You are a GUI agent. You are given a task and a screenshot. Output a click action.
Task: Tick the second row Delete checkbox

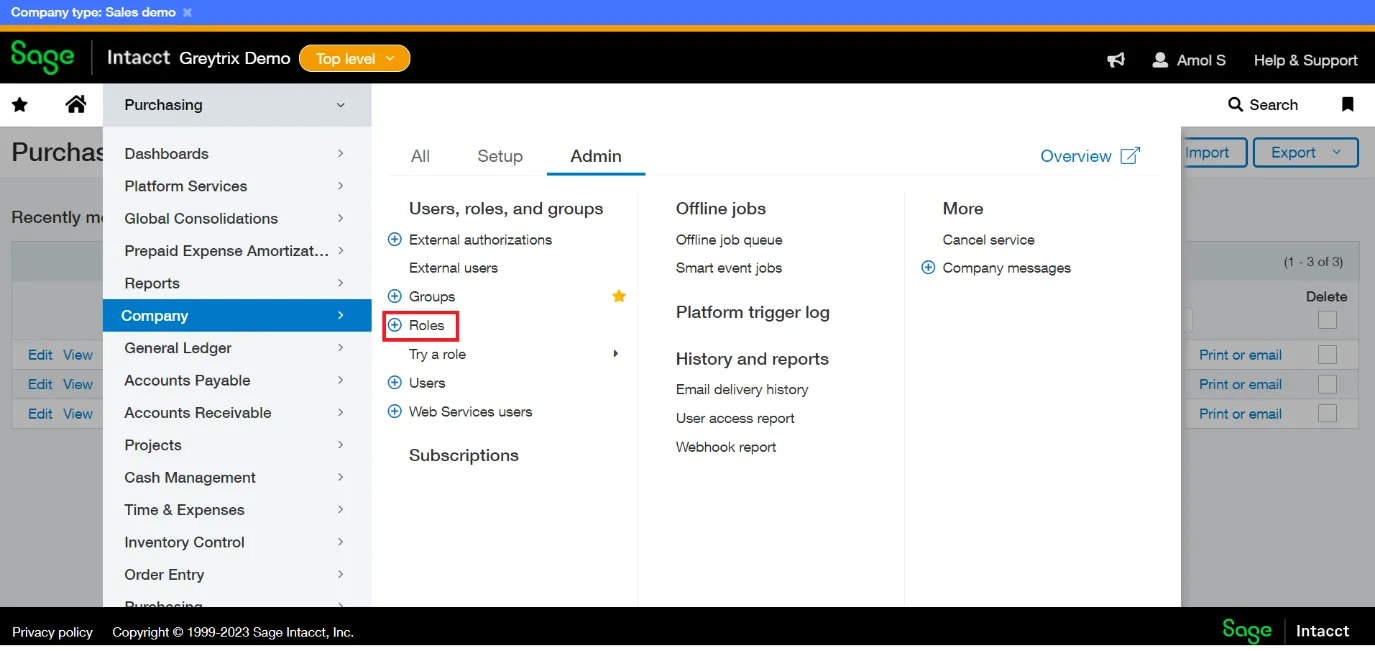(x=1327, y=384)
